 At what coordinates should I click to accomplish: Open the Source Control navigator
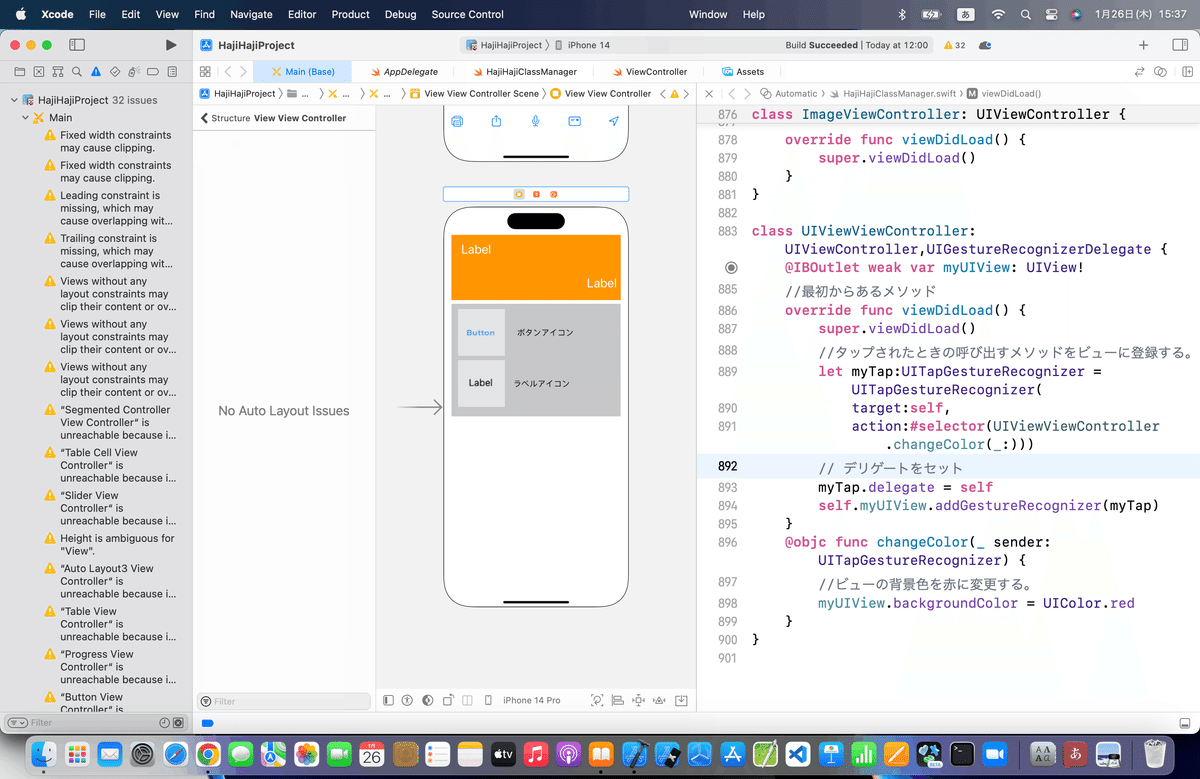pyautogui.click(x=38, y=72)
